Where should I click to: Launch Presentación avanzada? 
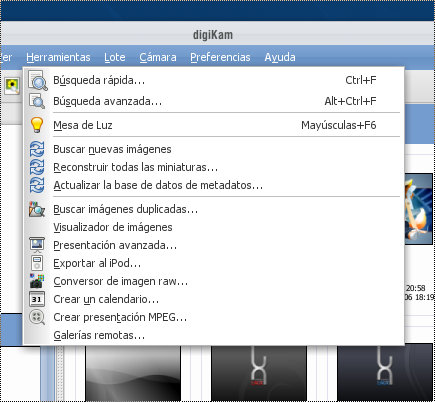point(213,245)
